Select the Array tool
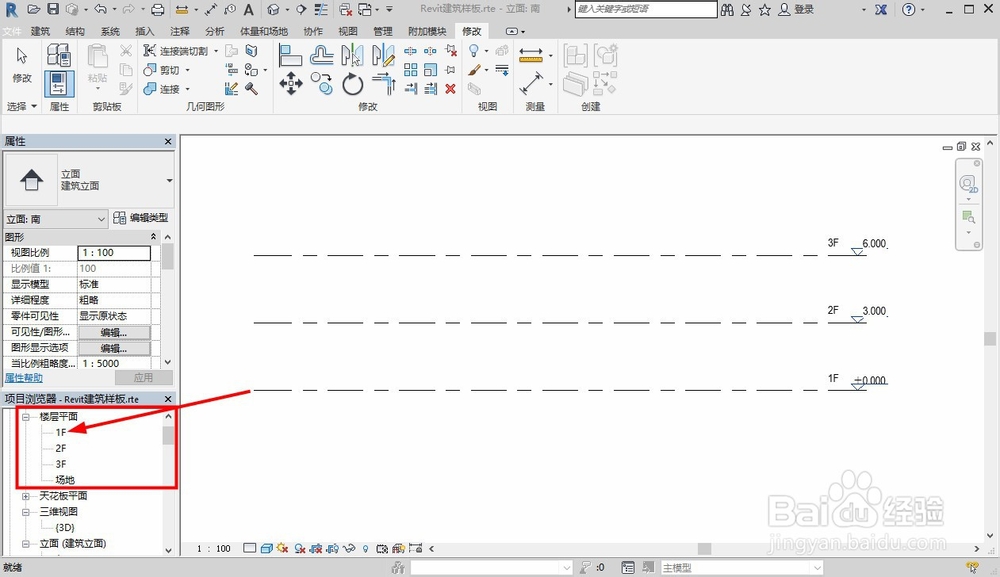The image size is (1000, 577). pyautogui.click(x=411, y=69)
